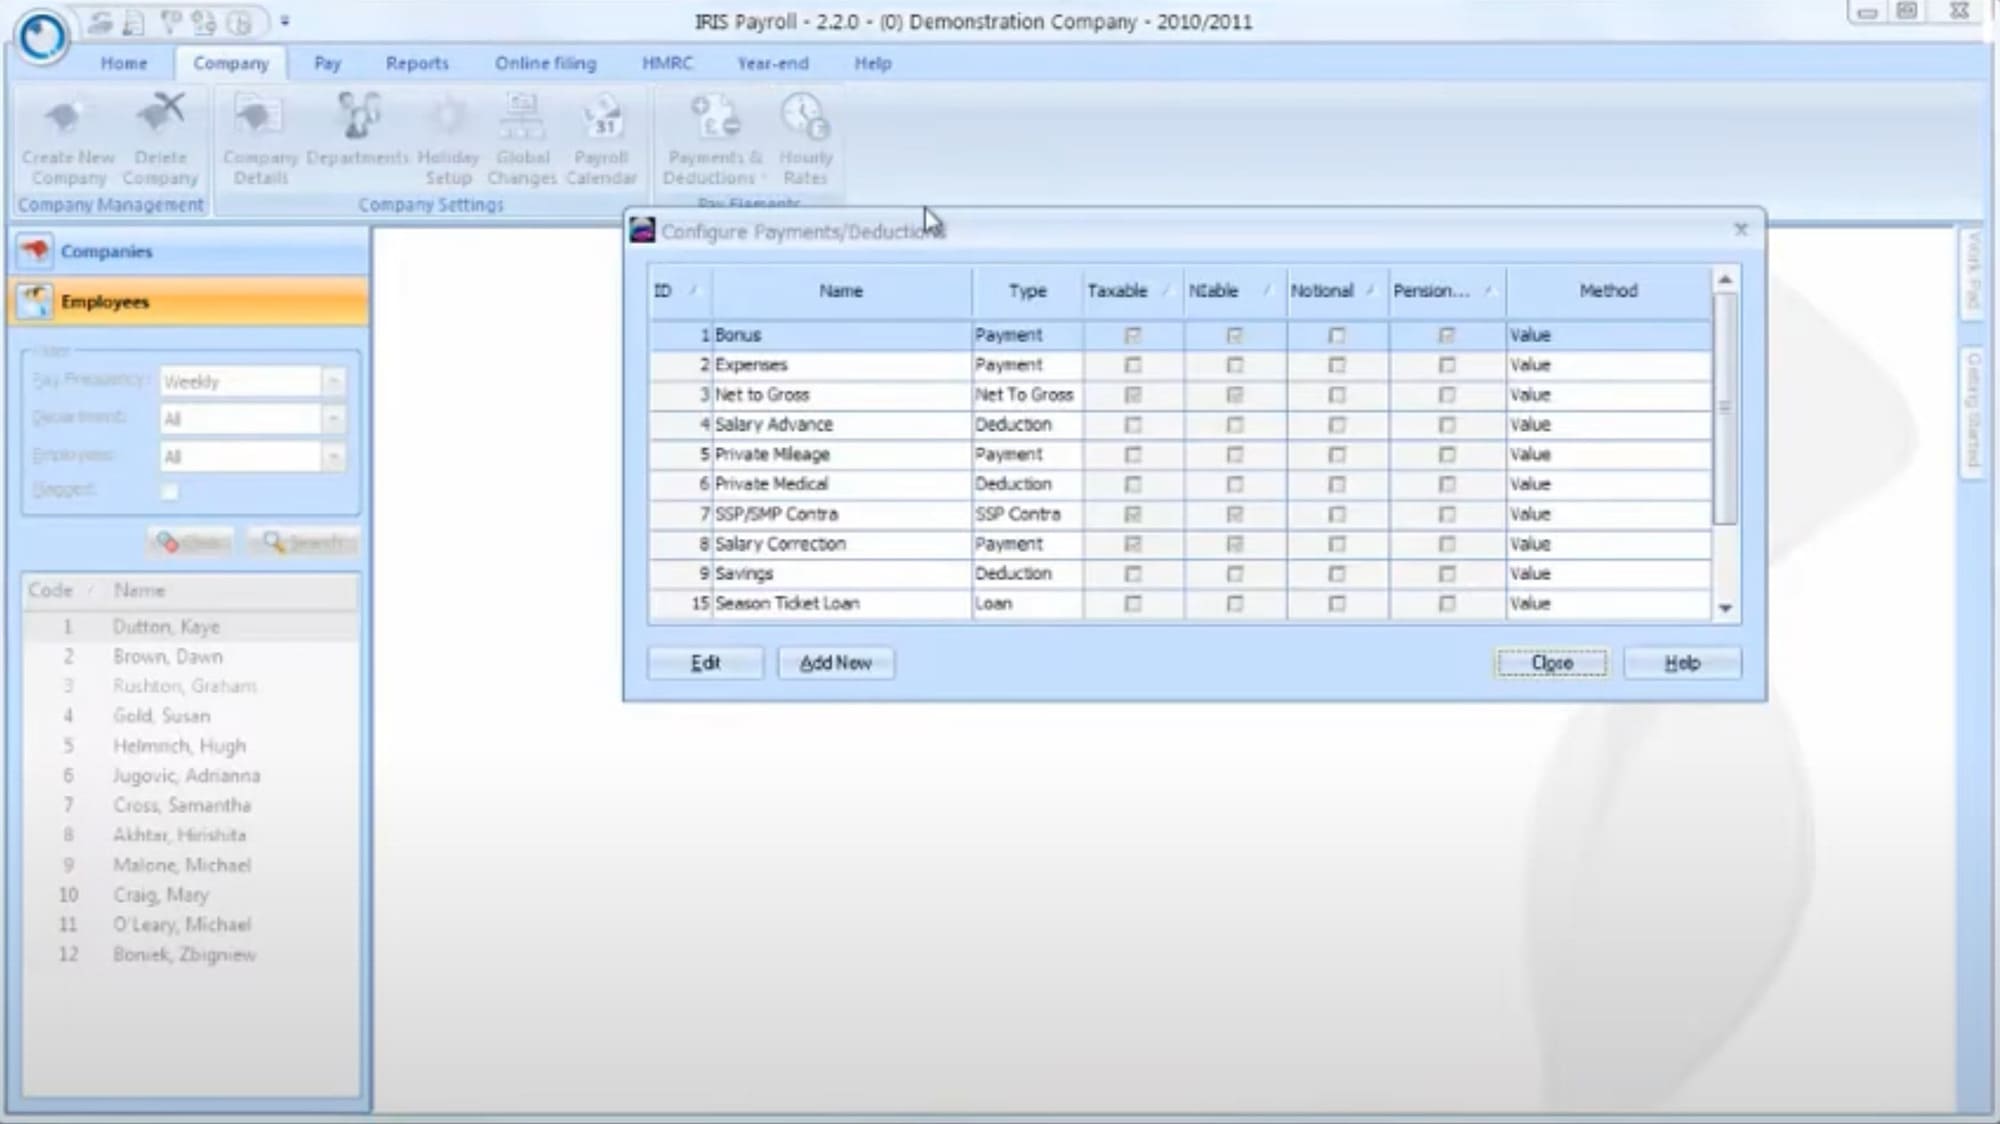This screenshot has width=2000, height=1124.
Task: Sort by the Taxable column header
Action: click(x=1132, y=291)
